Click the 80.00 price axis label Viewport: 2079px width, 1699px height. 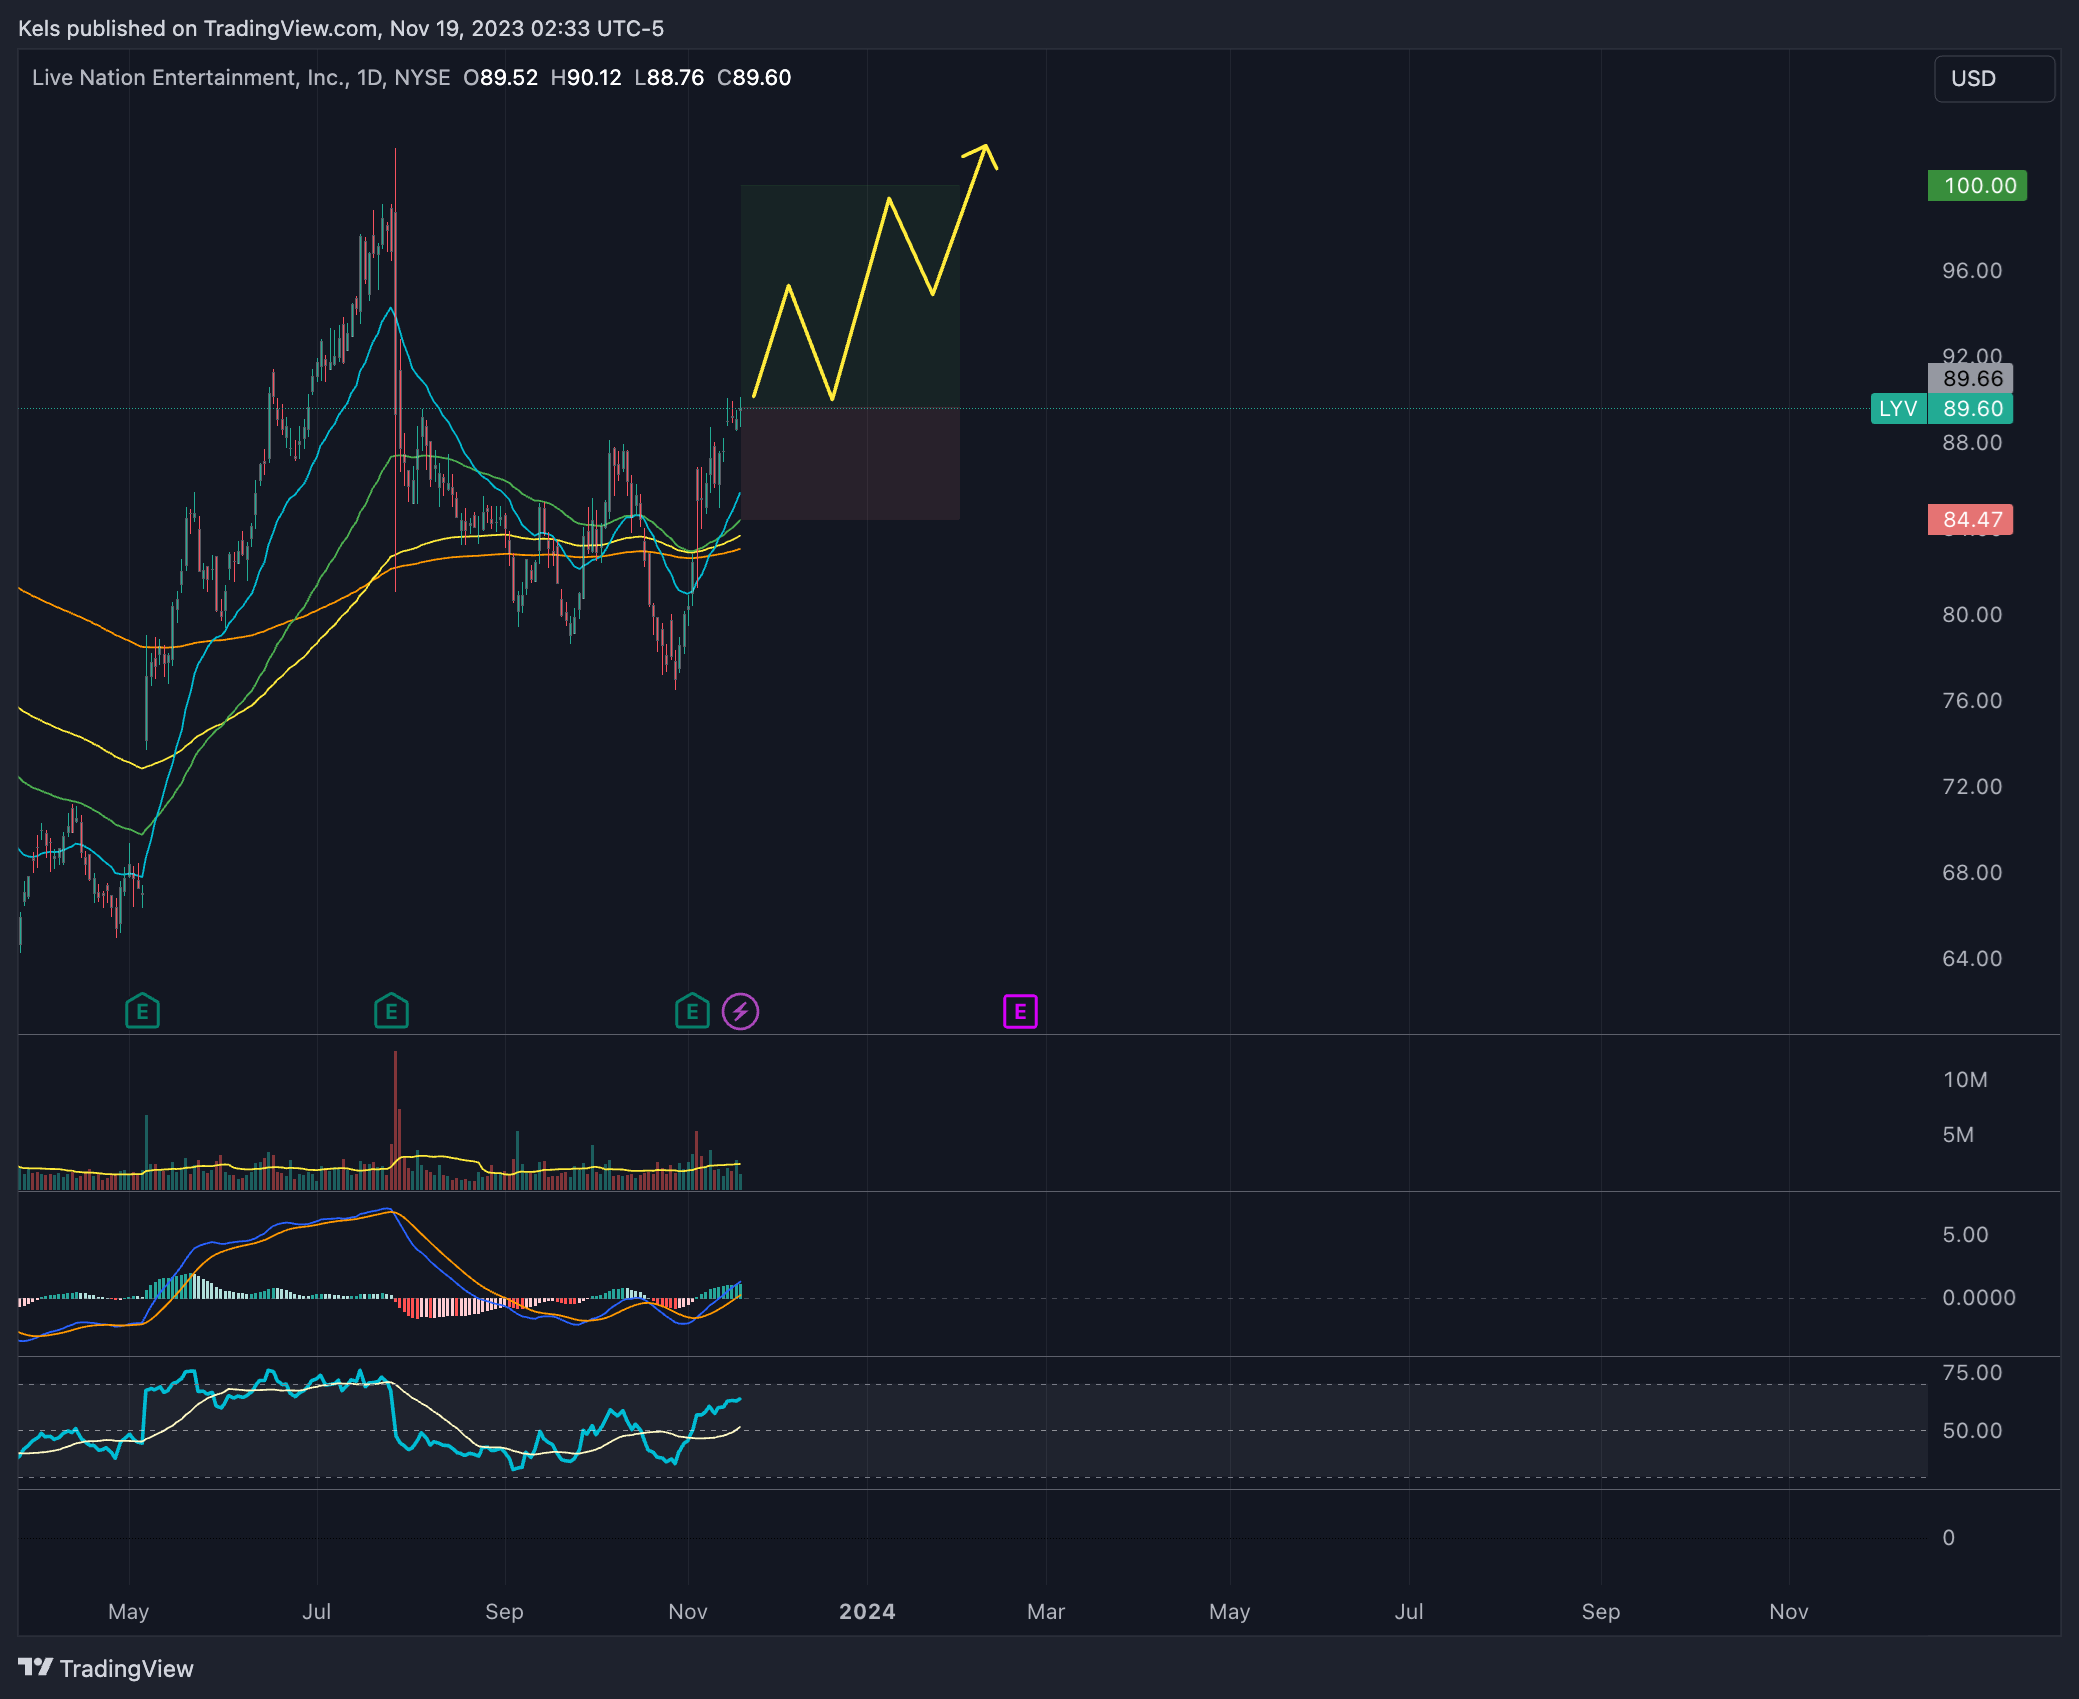tap(1972, 614)
